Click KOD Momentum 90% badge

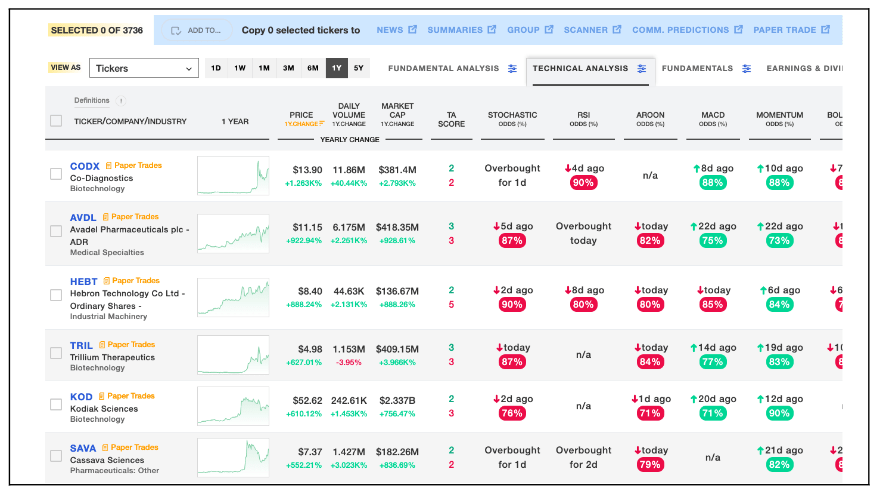point(779,413)
